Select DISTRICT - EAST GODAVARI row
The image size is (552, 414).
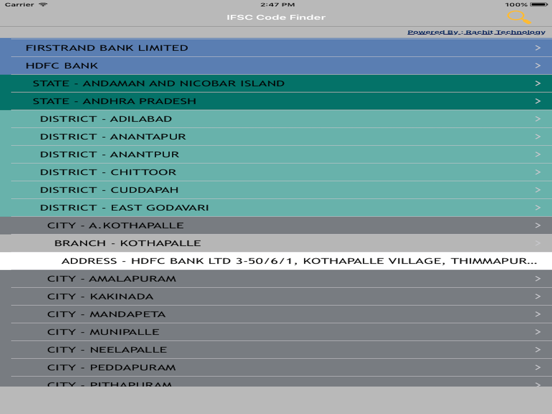click(276, 208)
